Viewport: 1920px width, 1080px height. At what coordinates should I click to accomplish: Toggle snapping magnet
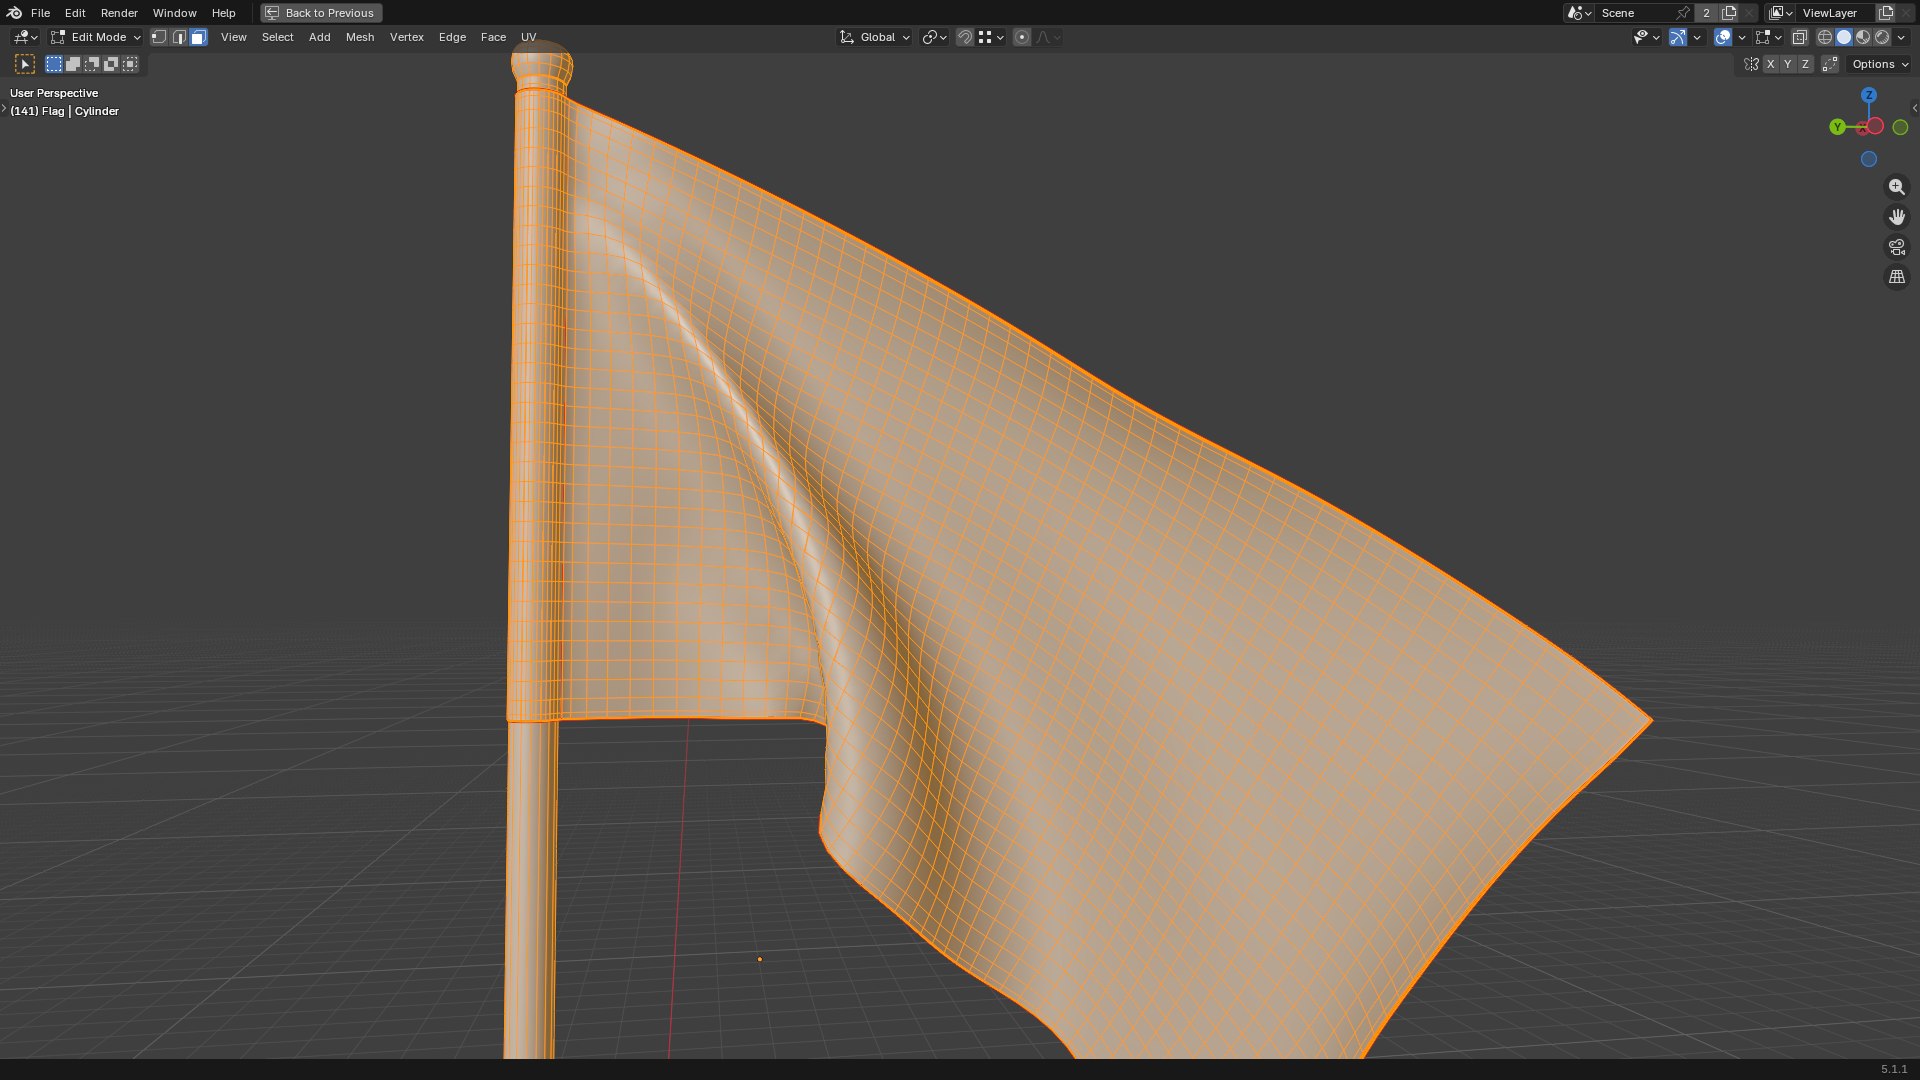[x=964, y=37]
